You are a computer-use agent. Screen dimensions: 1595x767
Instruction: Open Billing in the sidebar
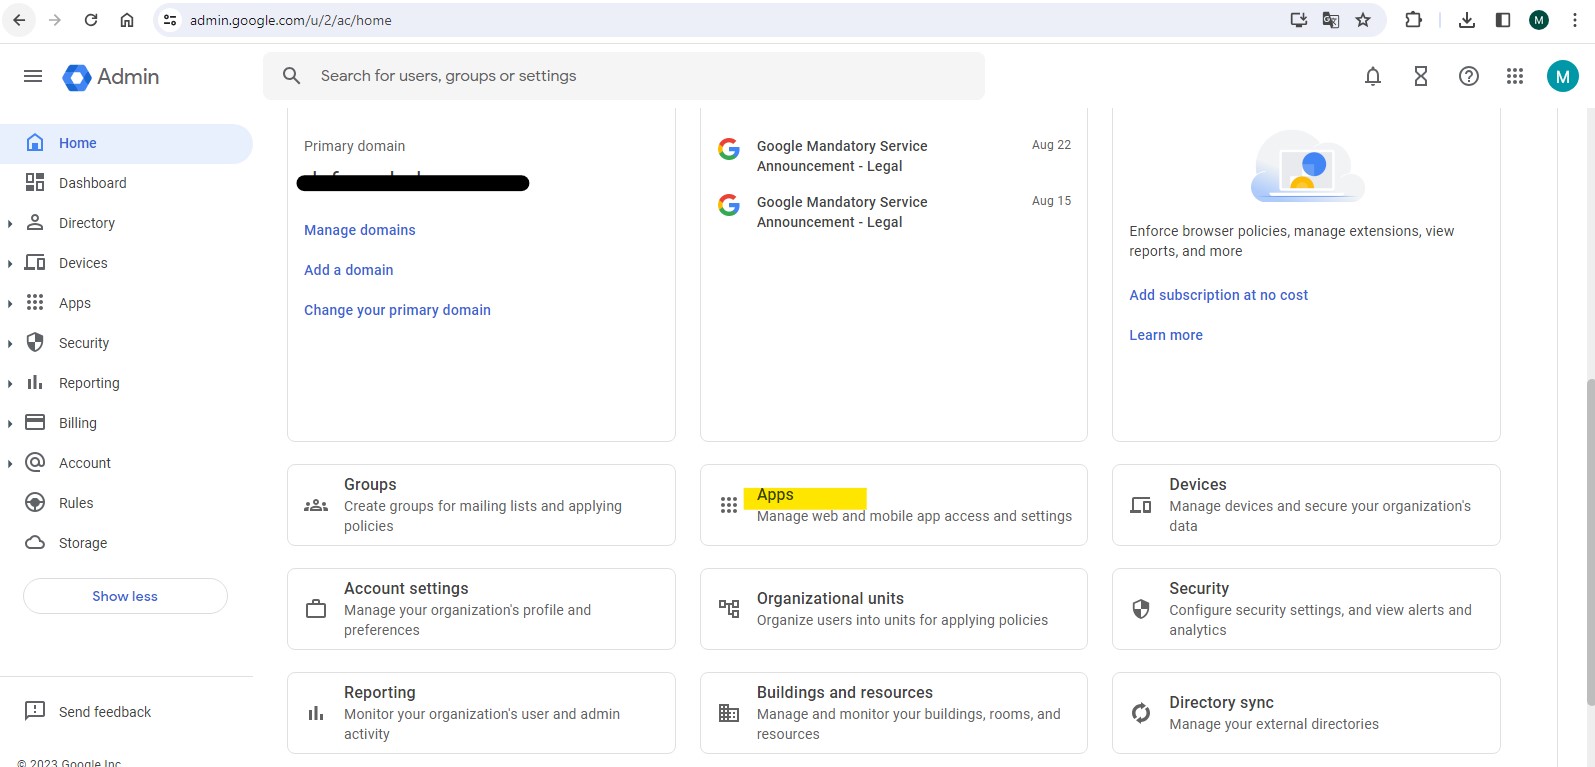[78, 423]
